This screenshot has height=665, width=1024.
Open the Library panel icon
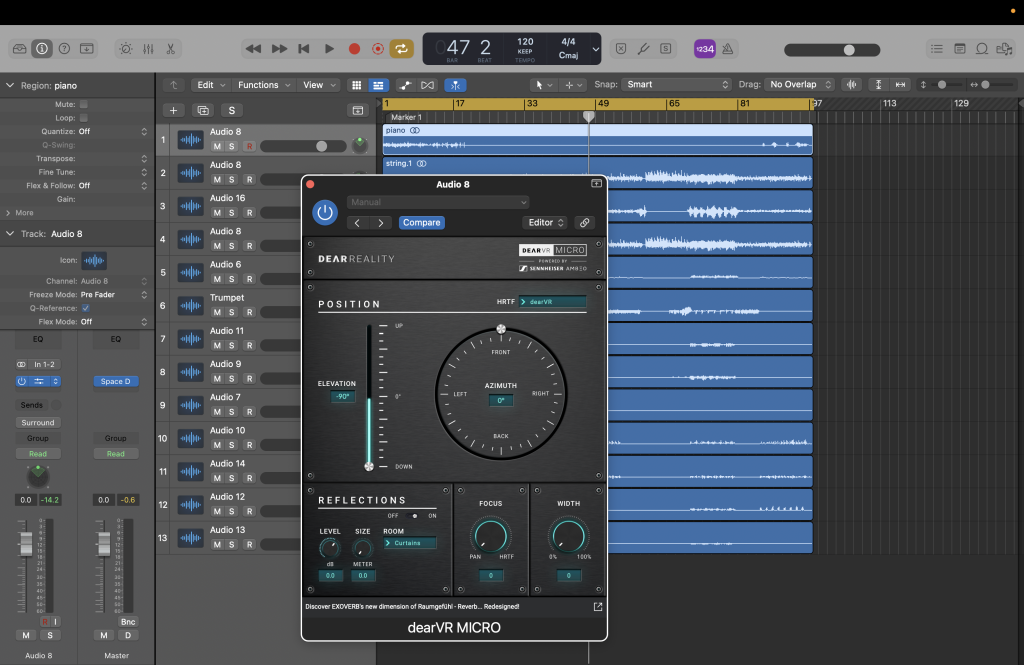coord(20,49)
